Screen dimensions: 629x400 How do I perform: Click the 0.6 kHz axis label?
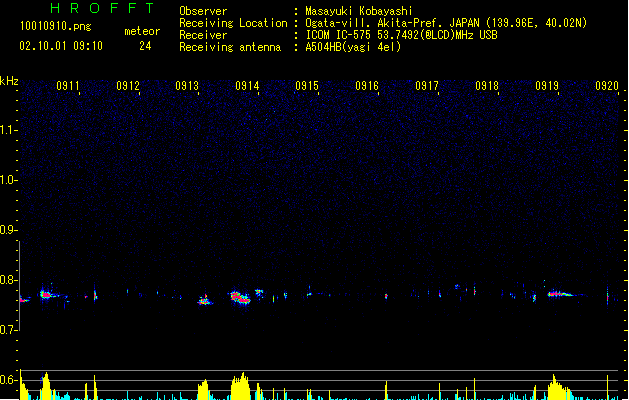pos(8,380)
